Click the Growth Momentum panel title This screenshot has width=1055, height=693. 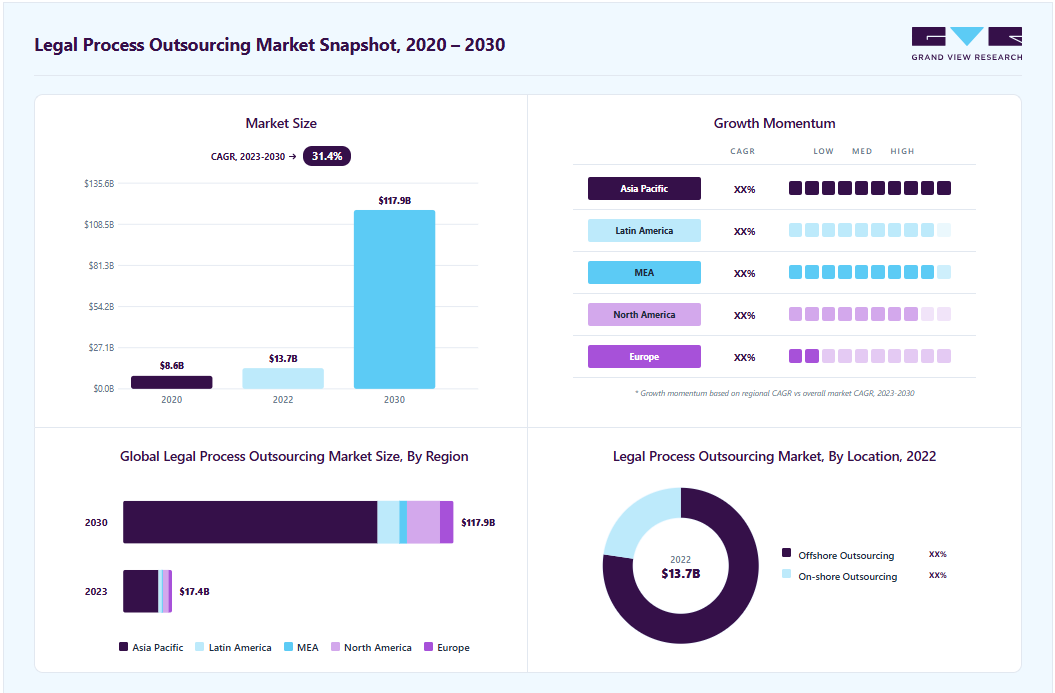pos(774,123)
